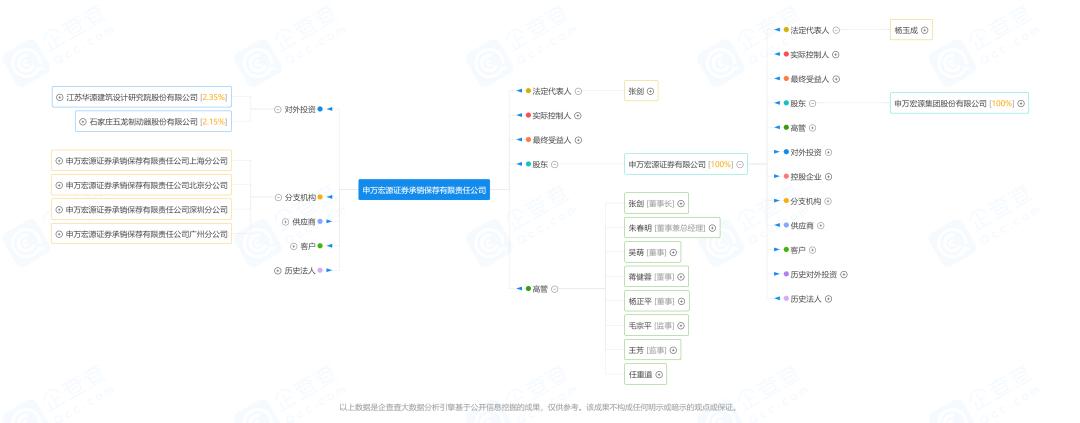Expand 供应商 node of the root company

(x=285, y=221)
